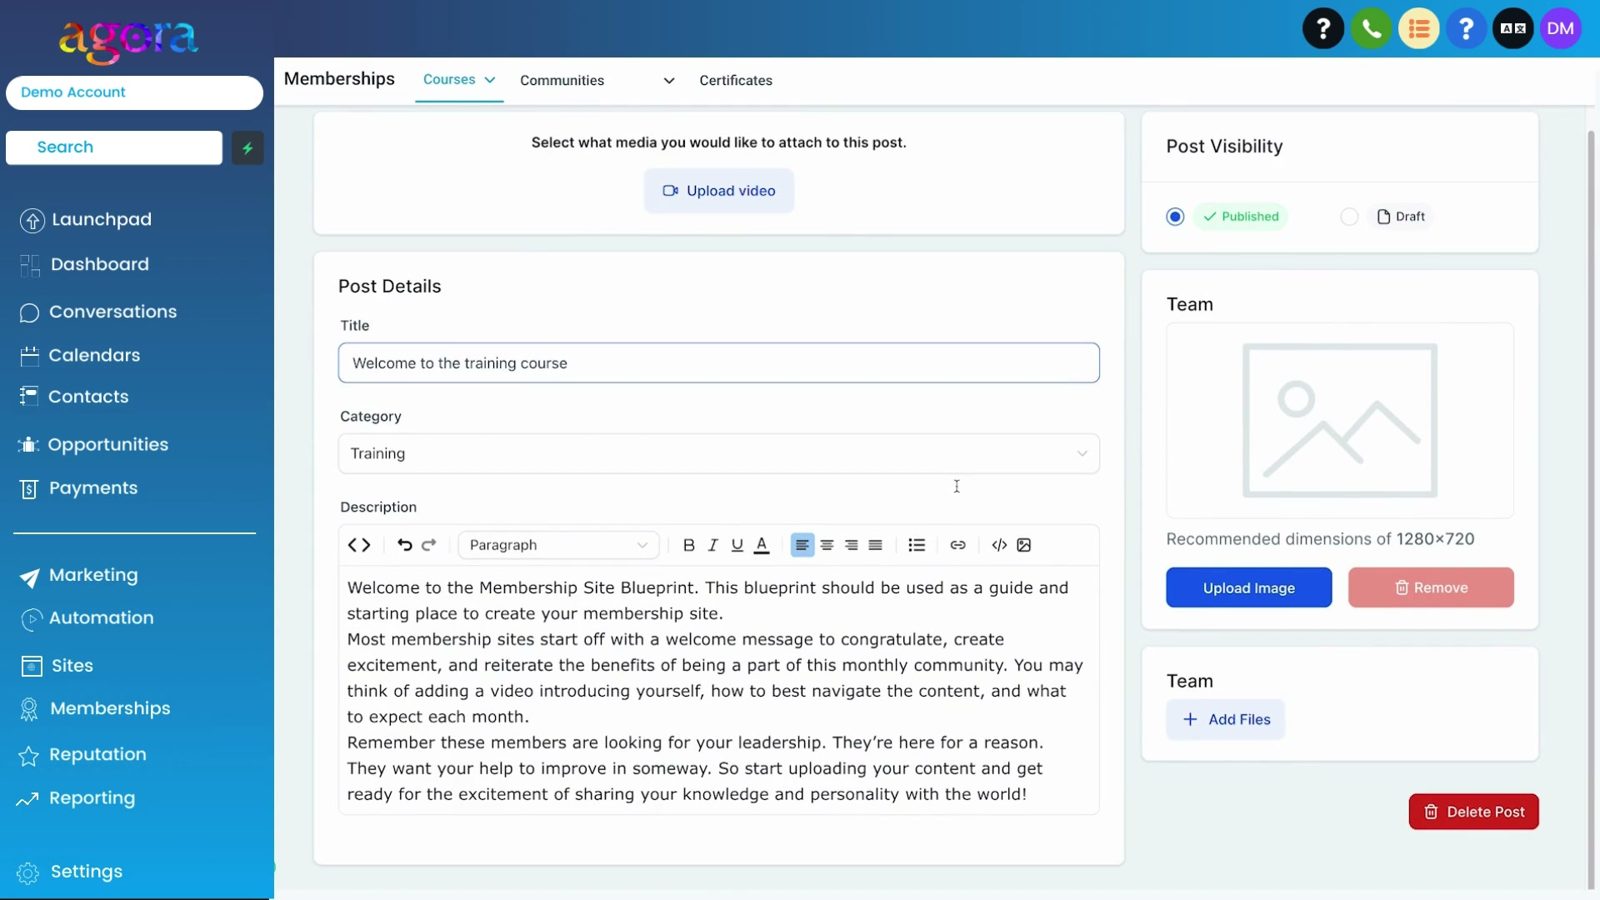Select the Draft visibility radio button
Viewport: 1600px width, 900px height.
[x=1349, y=217]
